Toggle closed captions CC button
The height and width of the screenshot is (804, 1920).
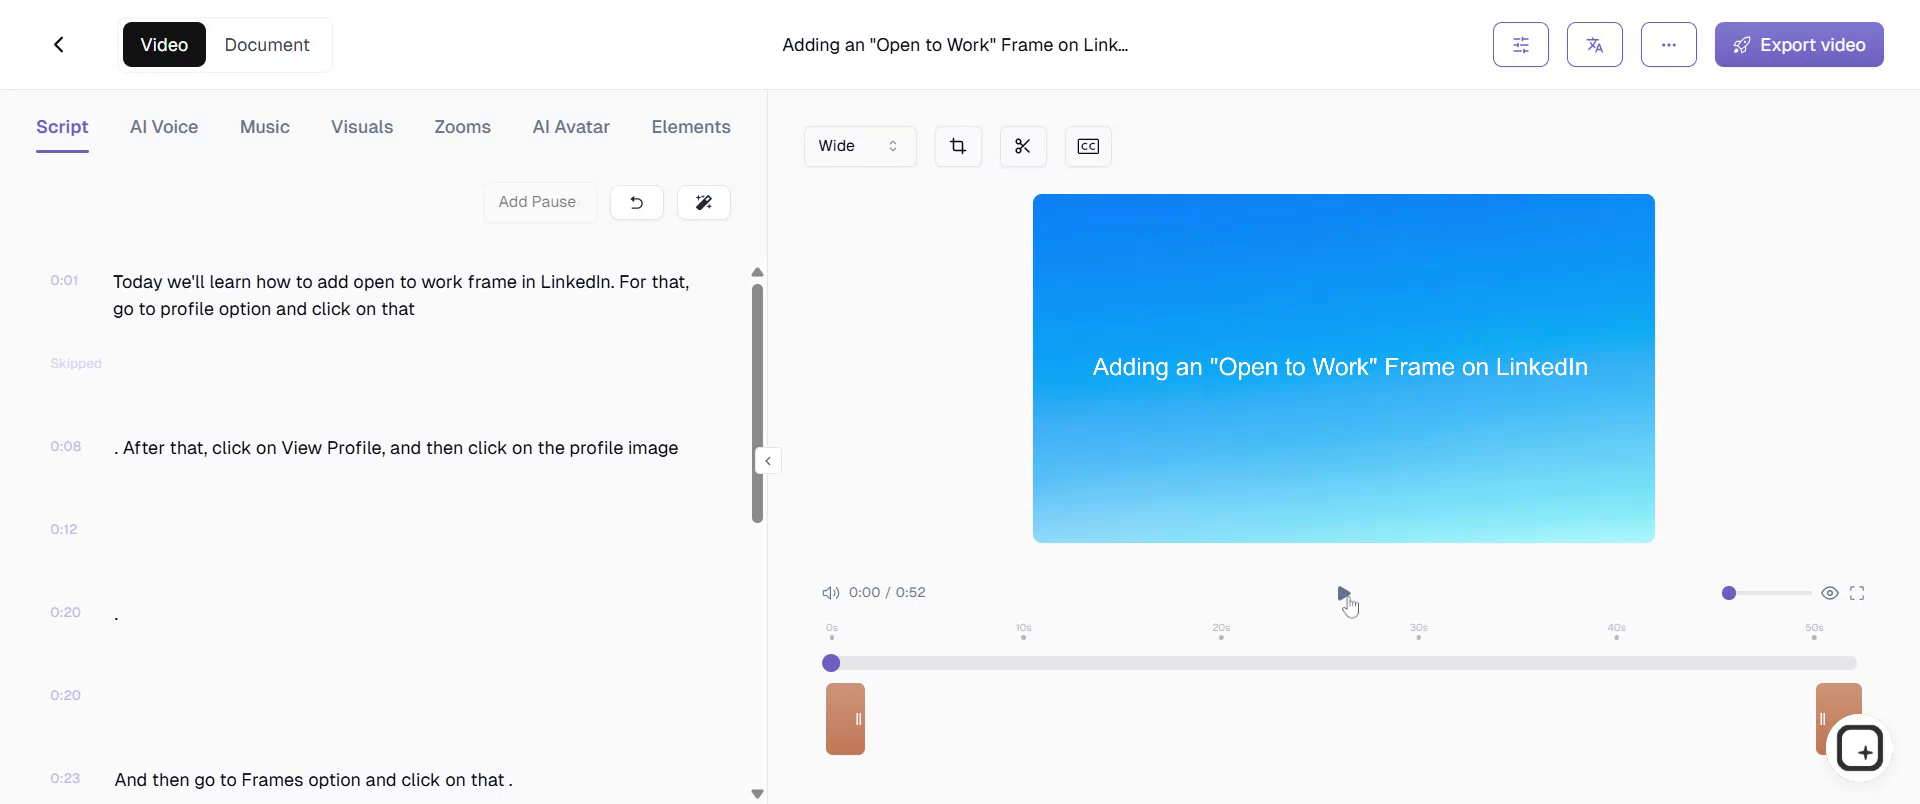[x=1088, y=146]
